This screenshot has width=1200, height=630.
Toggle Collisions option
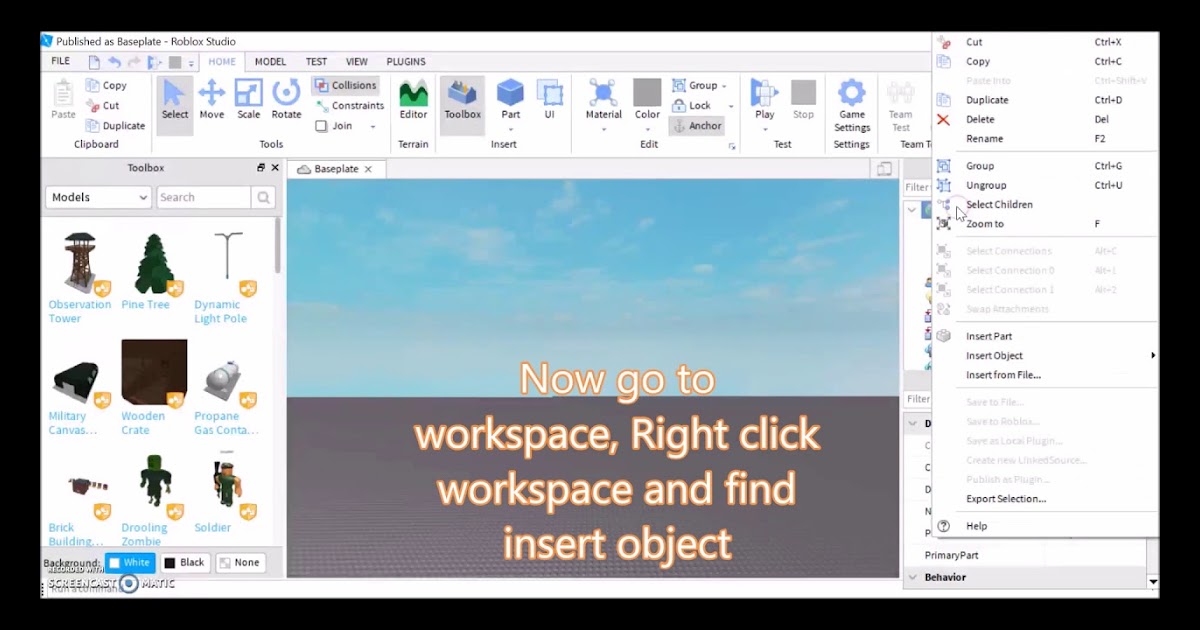[x=345, y=86]
